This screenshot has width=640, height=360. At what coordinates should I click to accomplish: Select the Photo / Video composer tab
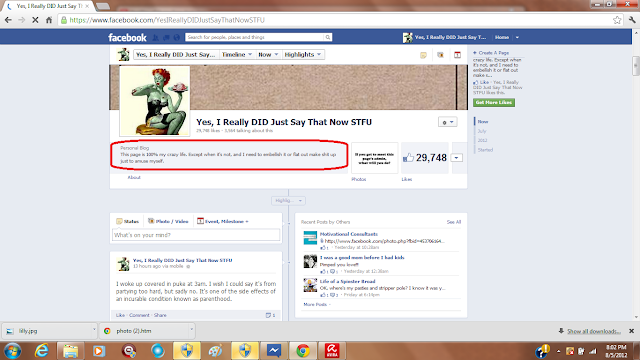tap(168, 221)
